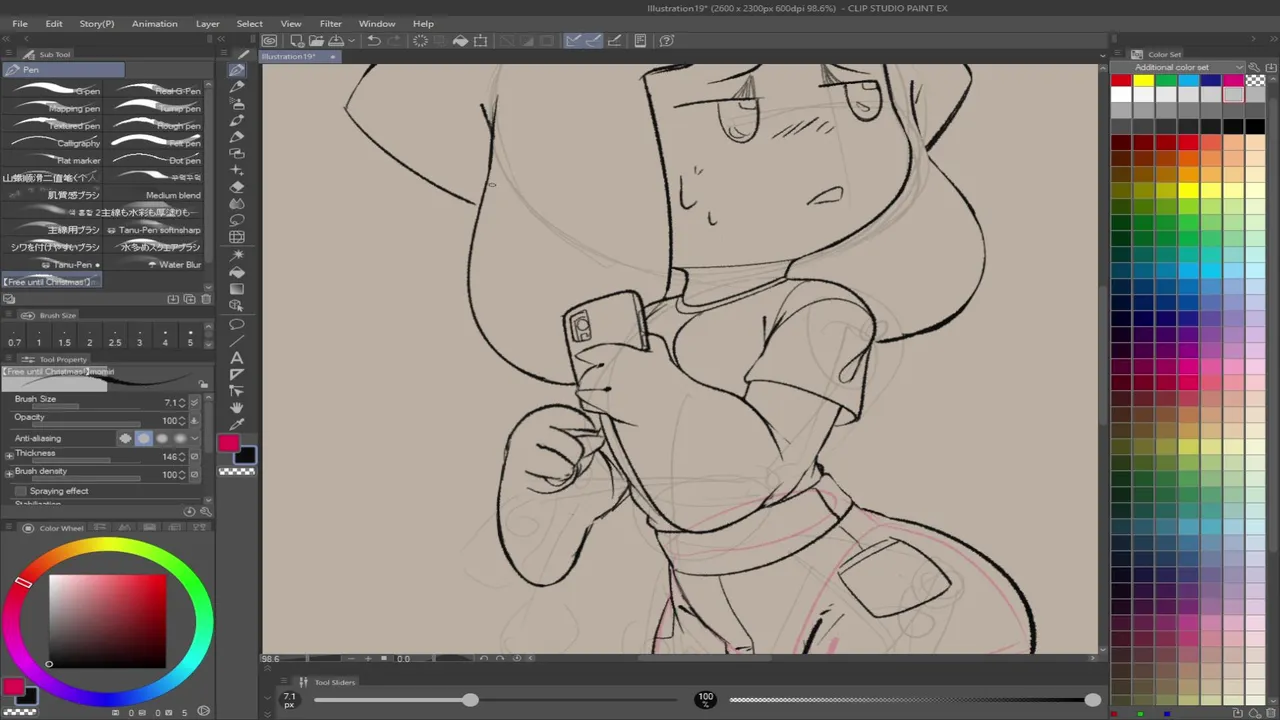
Task: Click the CLIP STUDIO support help icon
Action: 668,41
